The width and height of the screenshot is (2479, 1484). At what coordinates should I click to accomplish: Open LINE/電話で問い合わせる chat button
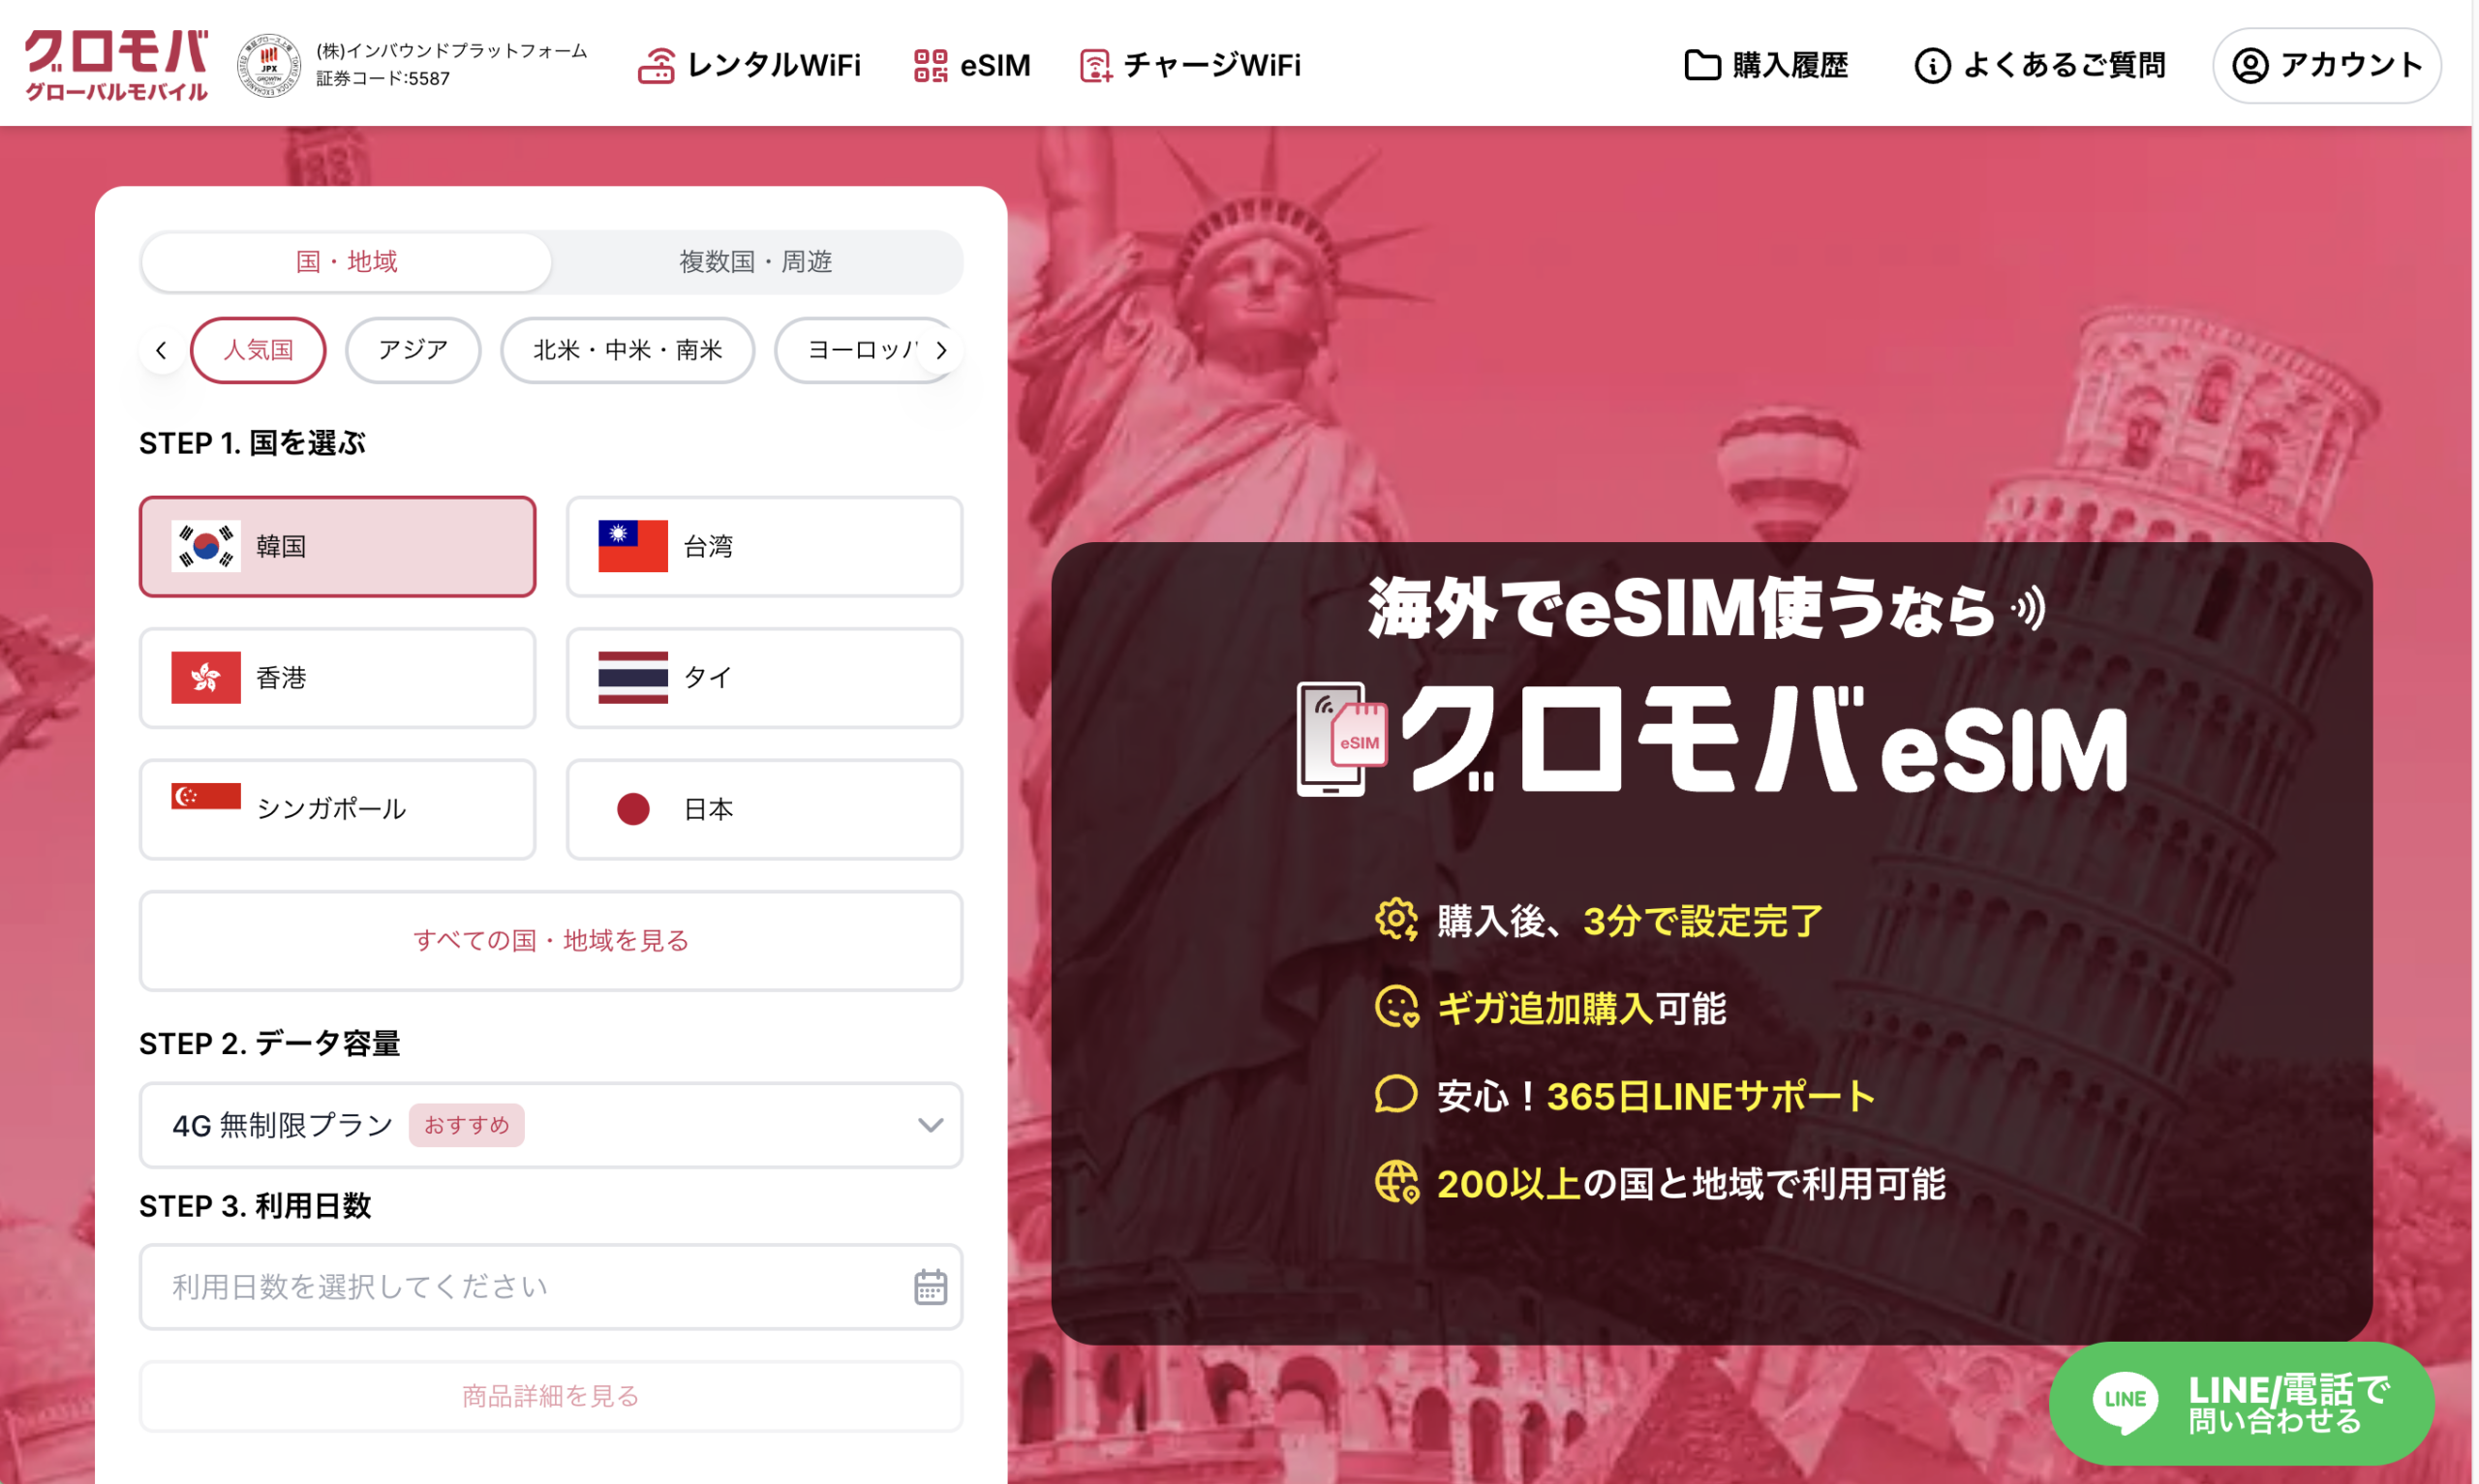tap(2240, 1403)
